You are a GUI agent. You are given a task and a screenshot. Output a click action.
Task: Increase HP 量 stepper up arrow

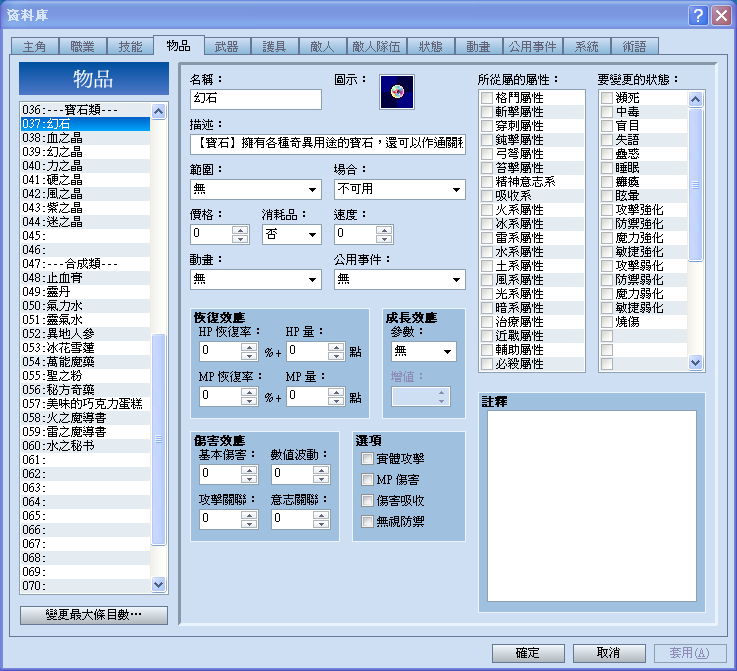coord(336,347)
